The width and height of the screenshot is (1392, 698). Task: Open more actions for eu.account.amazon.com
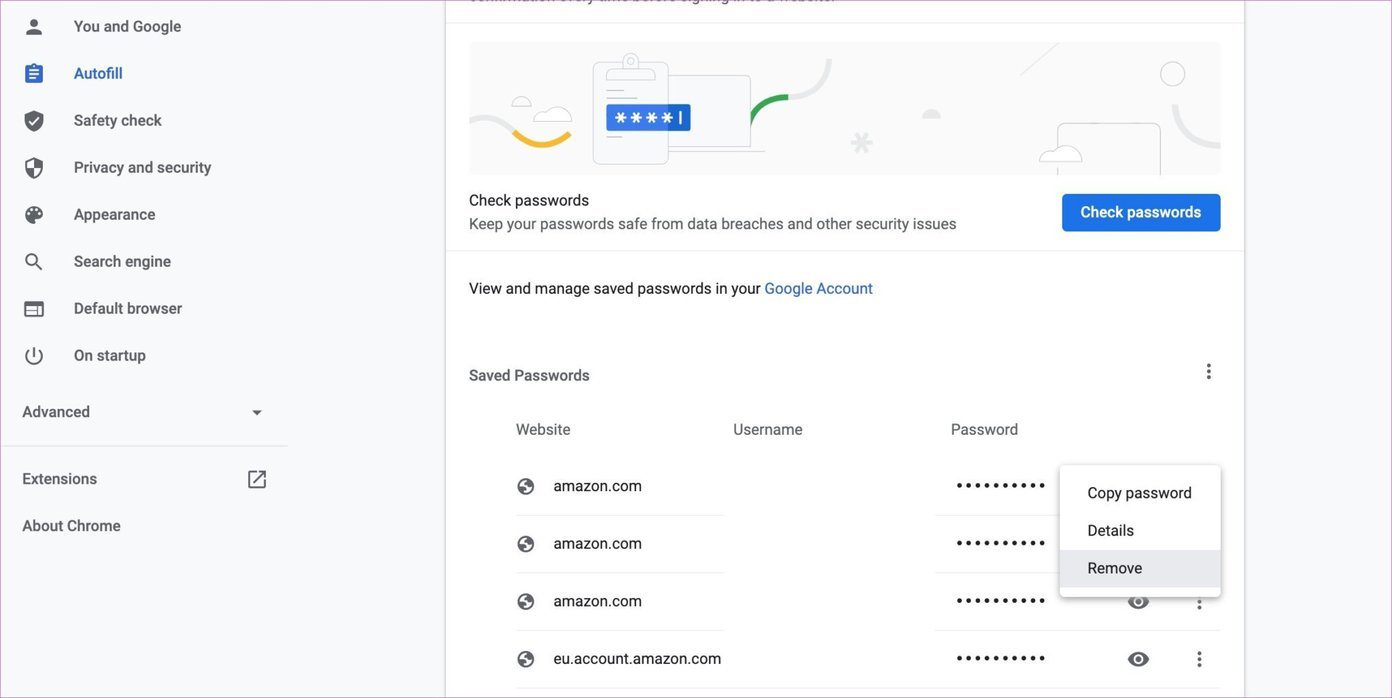click(x=1200, y=659)
